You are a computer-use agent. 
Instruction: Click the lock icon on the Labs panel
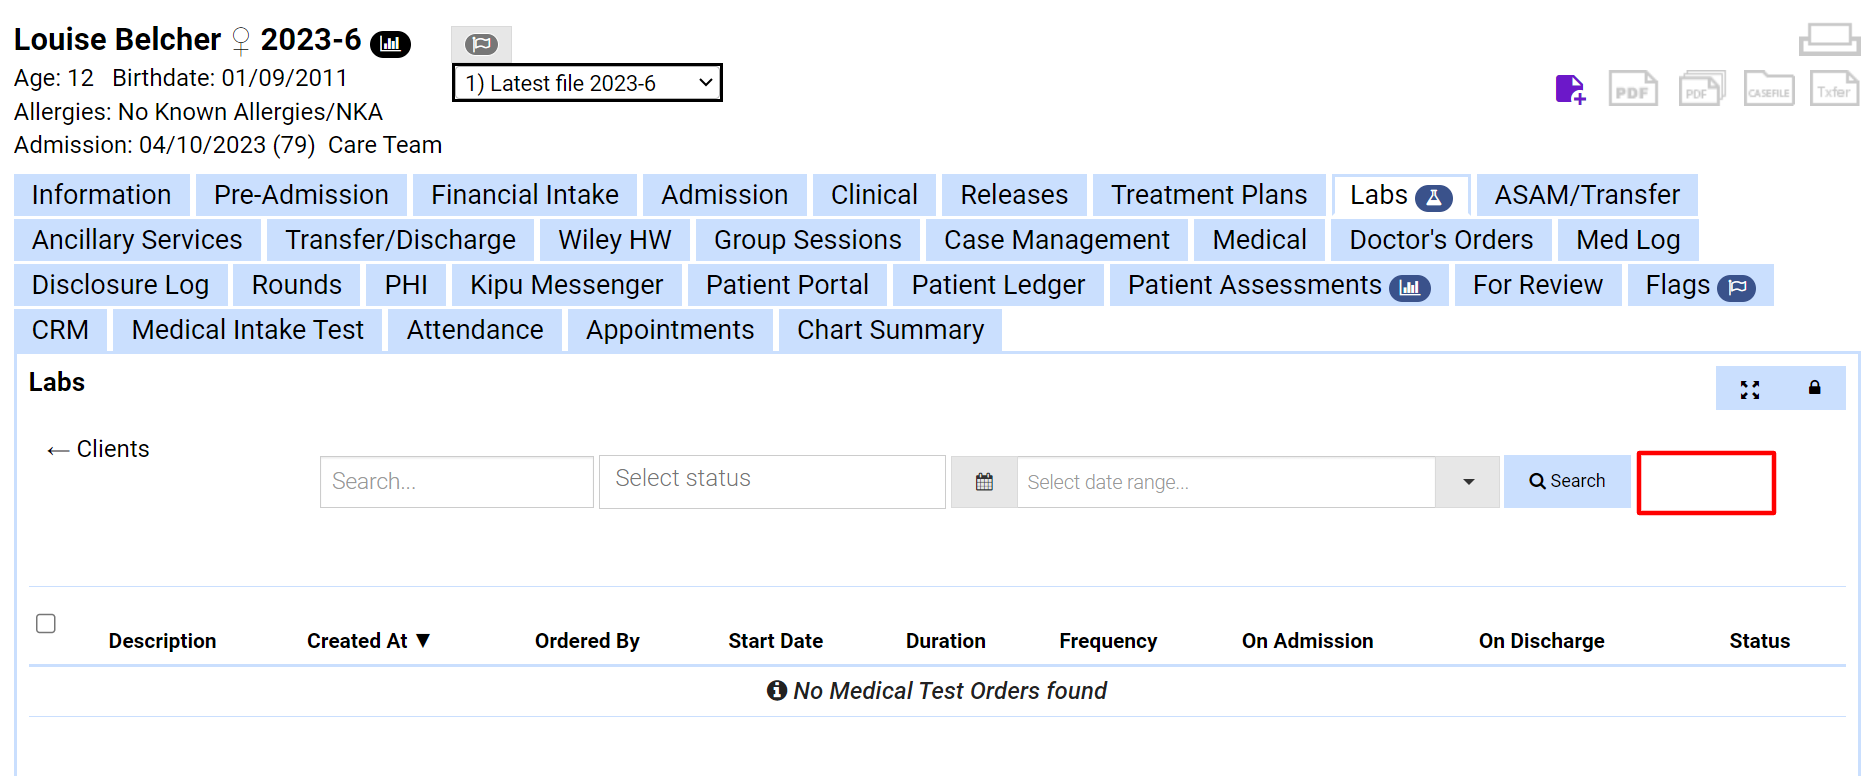(1813, 389)
